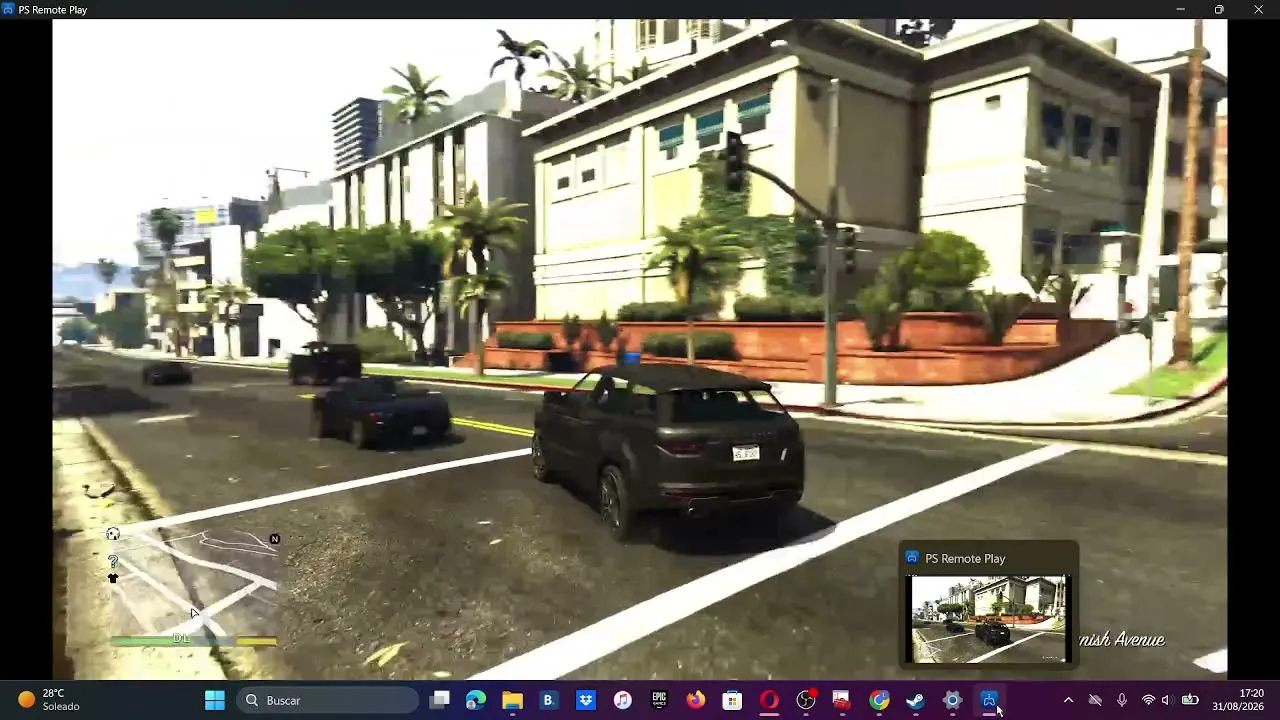Select the PS Remote Play preview thumbnail
This screenshot has width=1280, height=720.
[x=989, y=619]
